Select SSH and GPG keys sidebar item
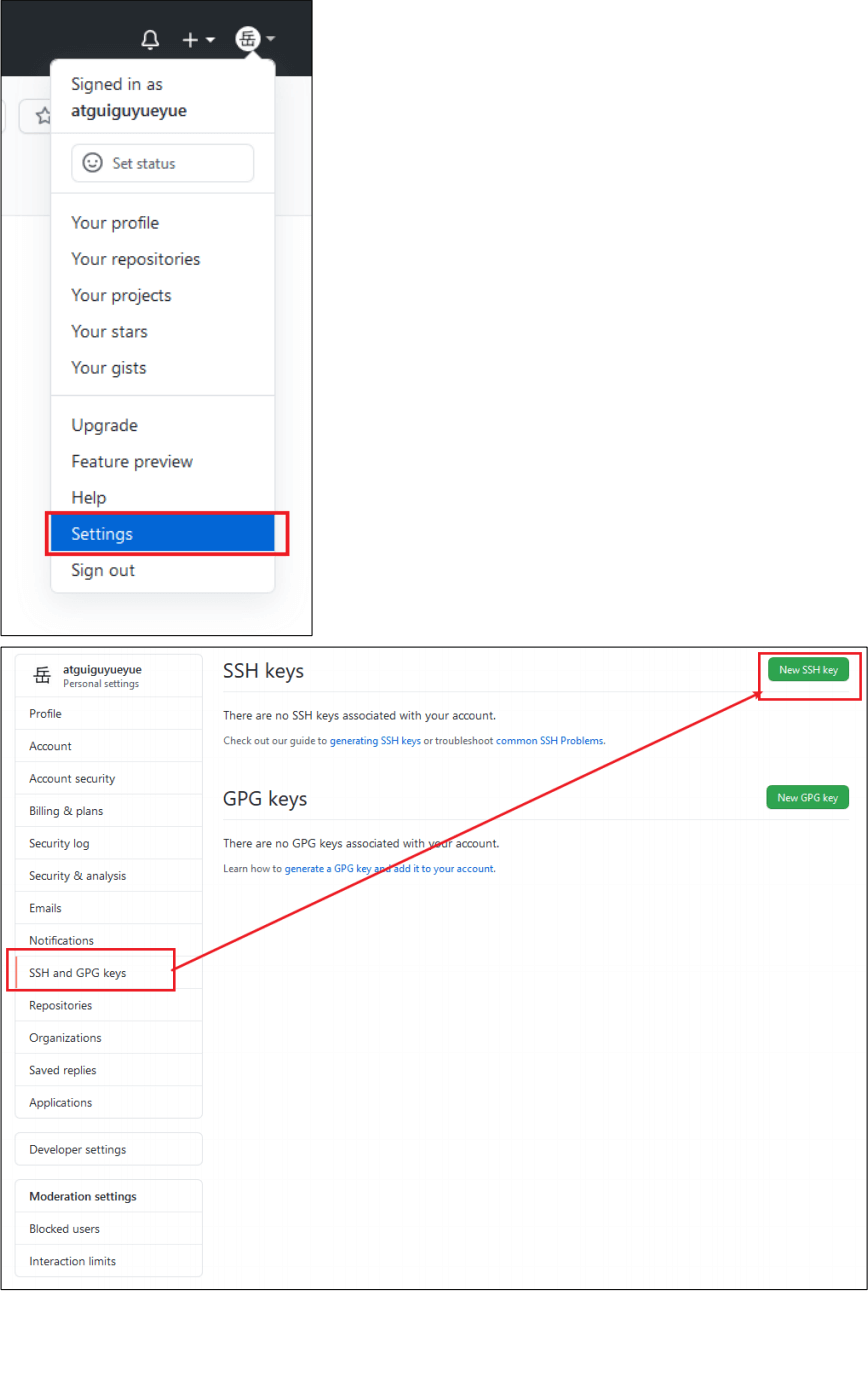868x1395 pixels. pyautogui.click(x=109, y=972)
